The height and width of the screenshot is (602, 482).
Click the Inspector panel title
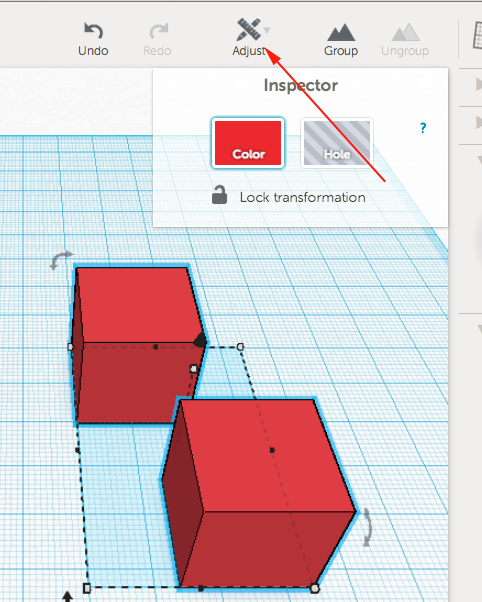pos(301,85)
